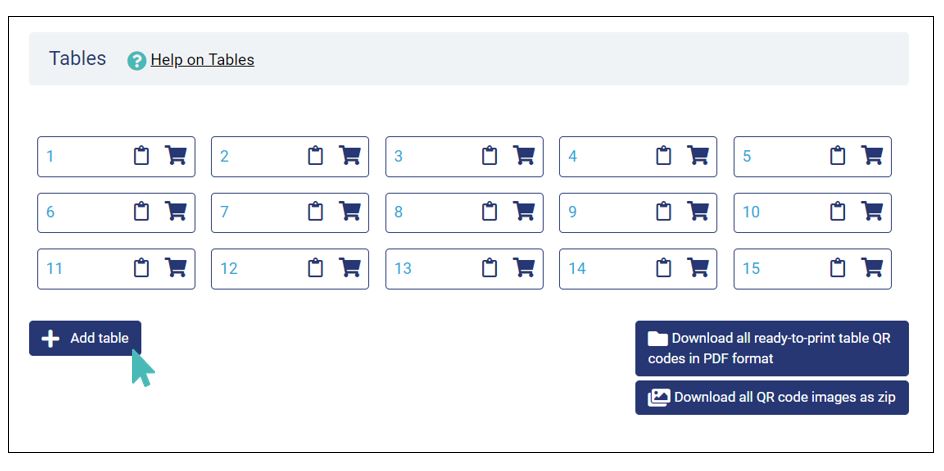Click the clipboard icon for table 14
The width and height of the screenshot is (944, 471).
tap(663, 267)
